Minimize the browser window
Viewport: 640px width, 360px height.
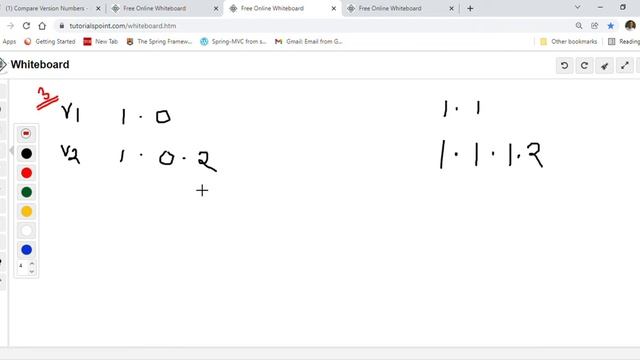pos(600,7)
